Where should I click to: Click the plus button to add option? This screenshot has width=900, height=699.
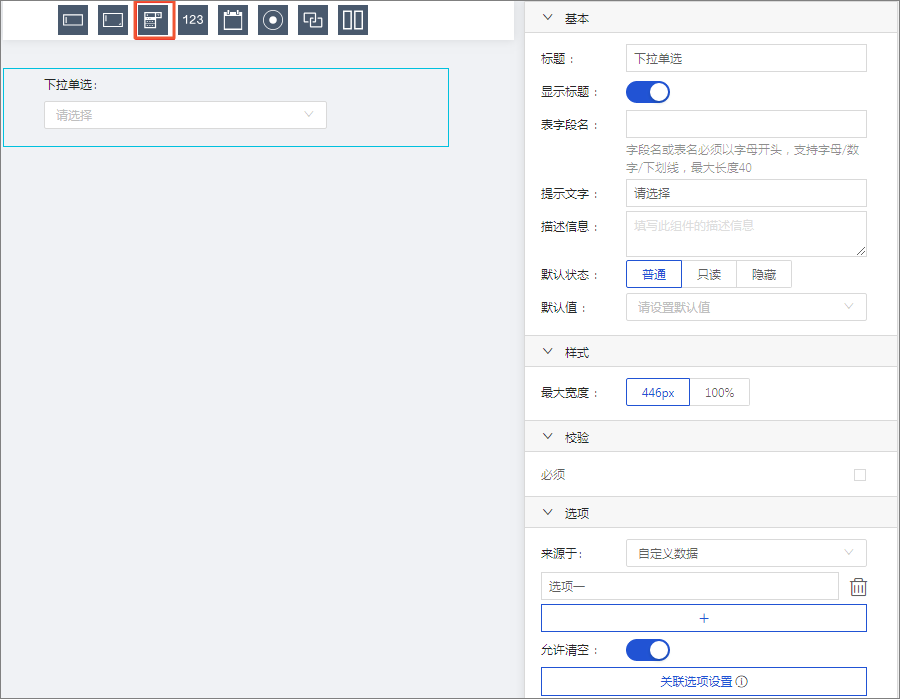click(704, 618)
